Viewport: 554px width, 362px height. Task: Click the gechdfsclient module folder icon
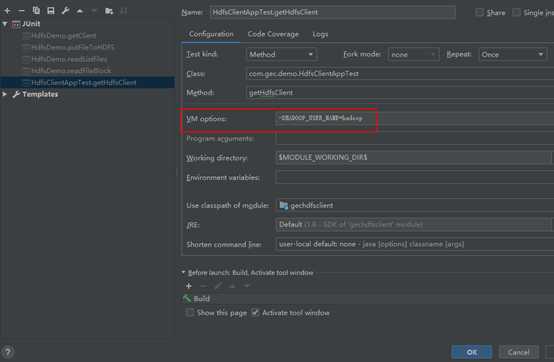[283, 206]
